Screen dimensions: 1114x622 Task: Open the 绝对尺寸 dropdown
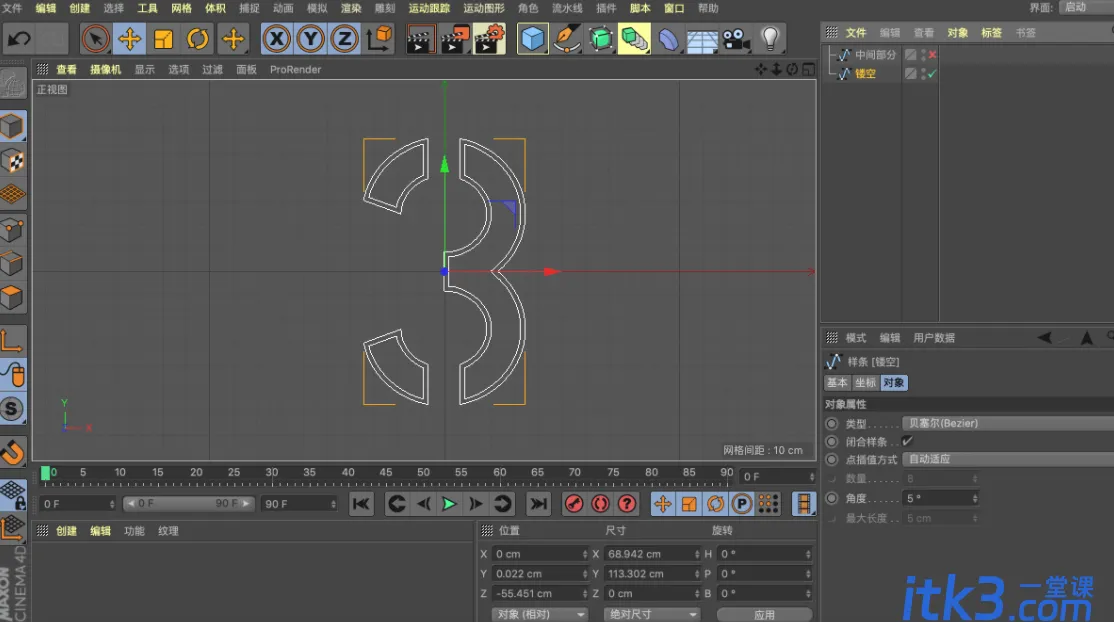[652, 614]
